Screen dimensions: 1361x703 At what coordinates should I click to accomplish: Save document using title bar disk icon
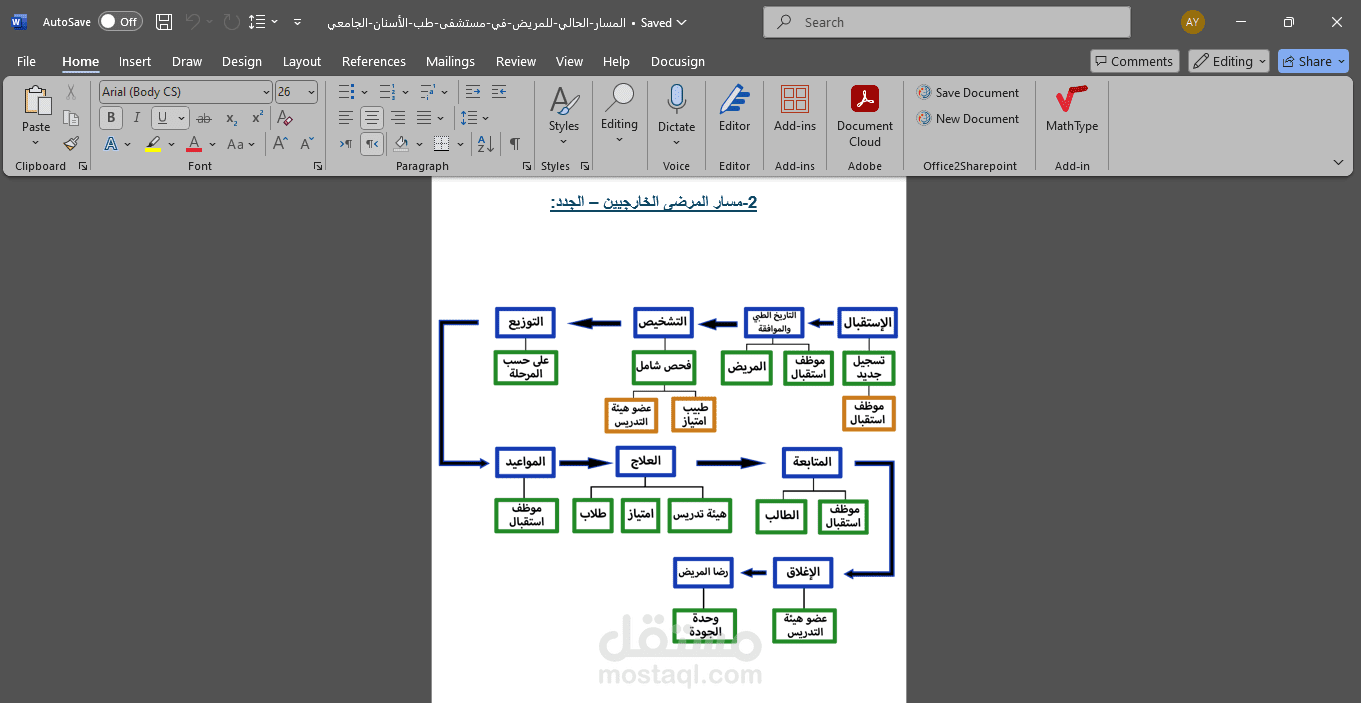(x=164, y=22)
